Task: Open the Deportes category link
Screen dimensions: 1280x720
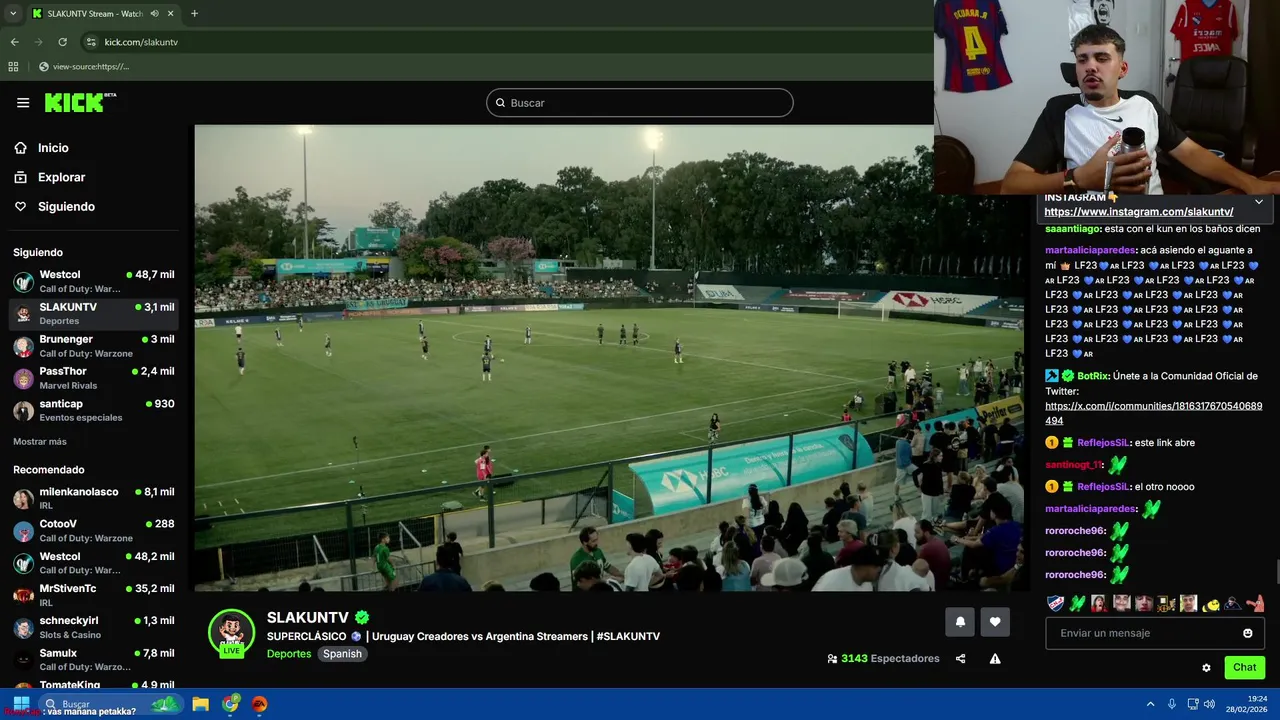Action: (289, 654)
